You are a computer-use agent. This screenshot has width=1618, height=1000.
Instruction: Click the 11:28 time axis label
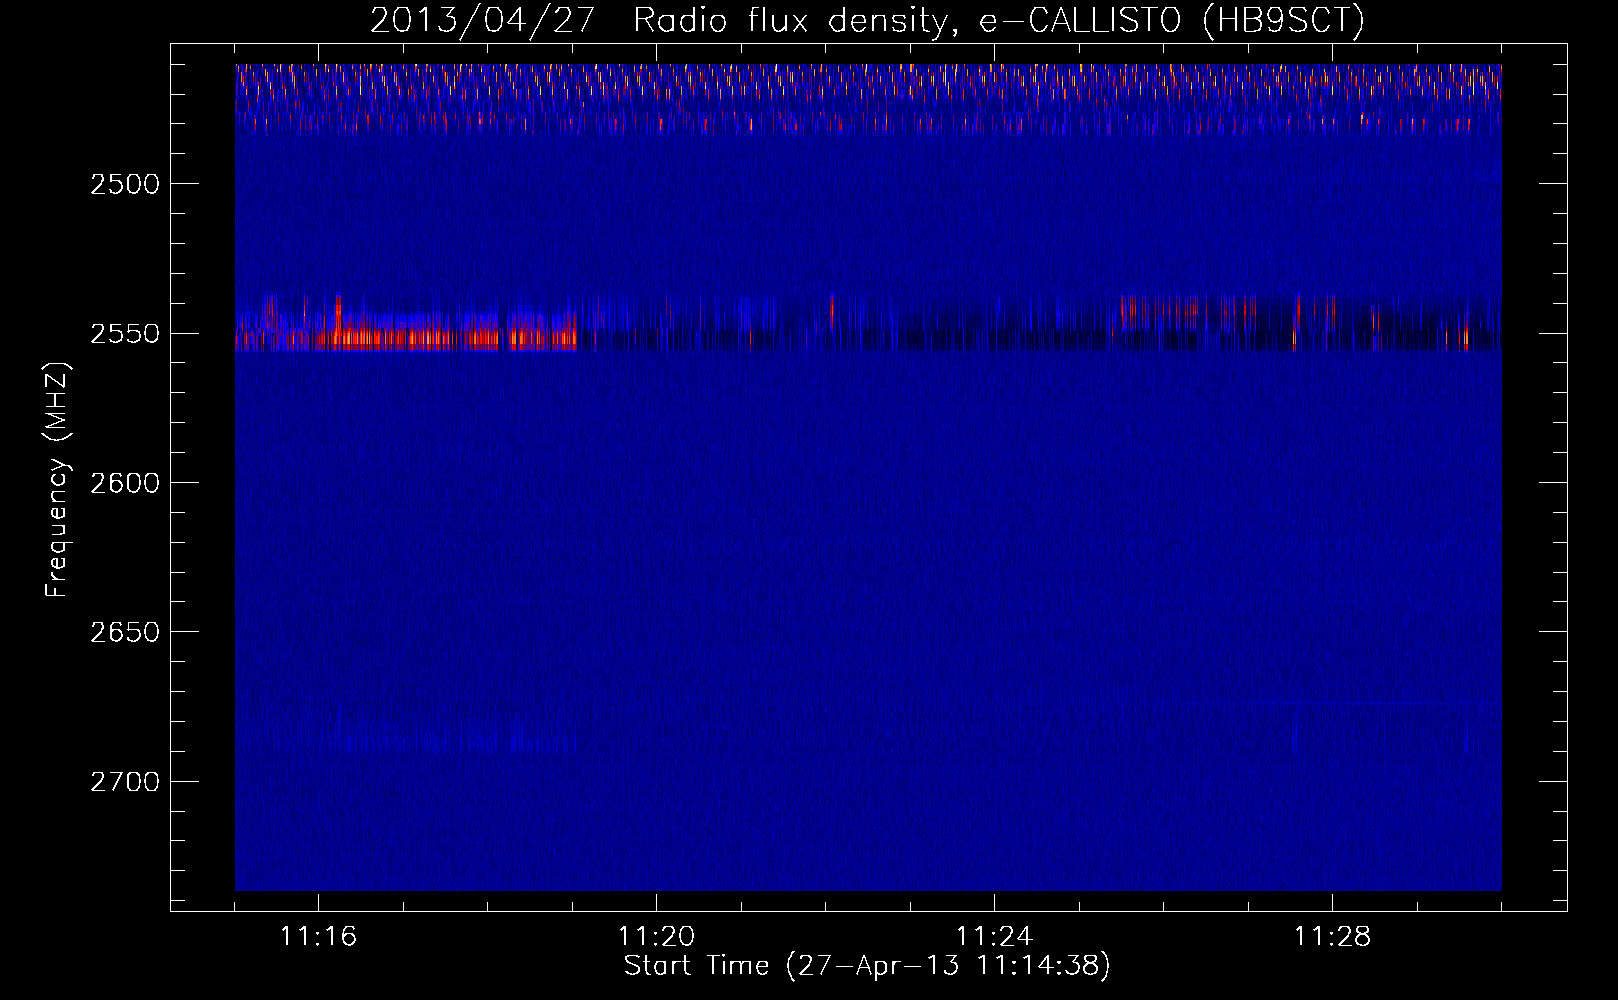click(x=1332, y=937)
